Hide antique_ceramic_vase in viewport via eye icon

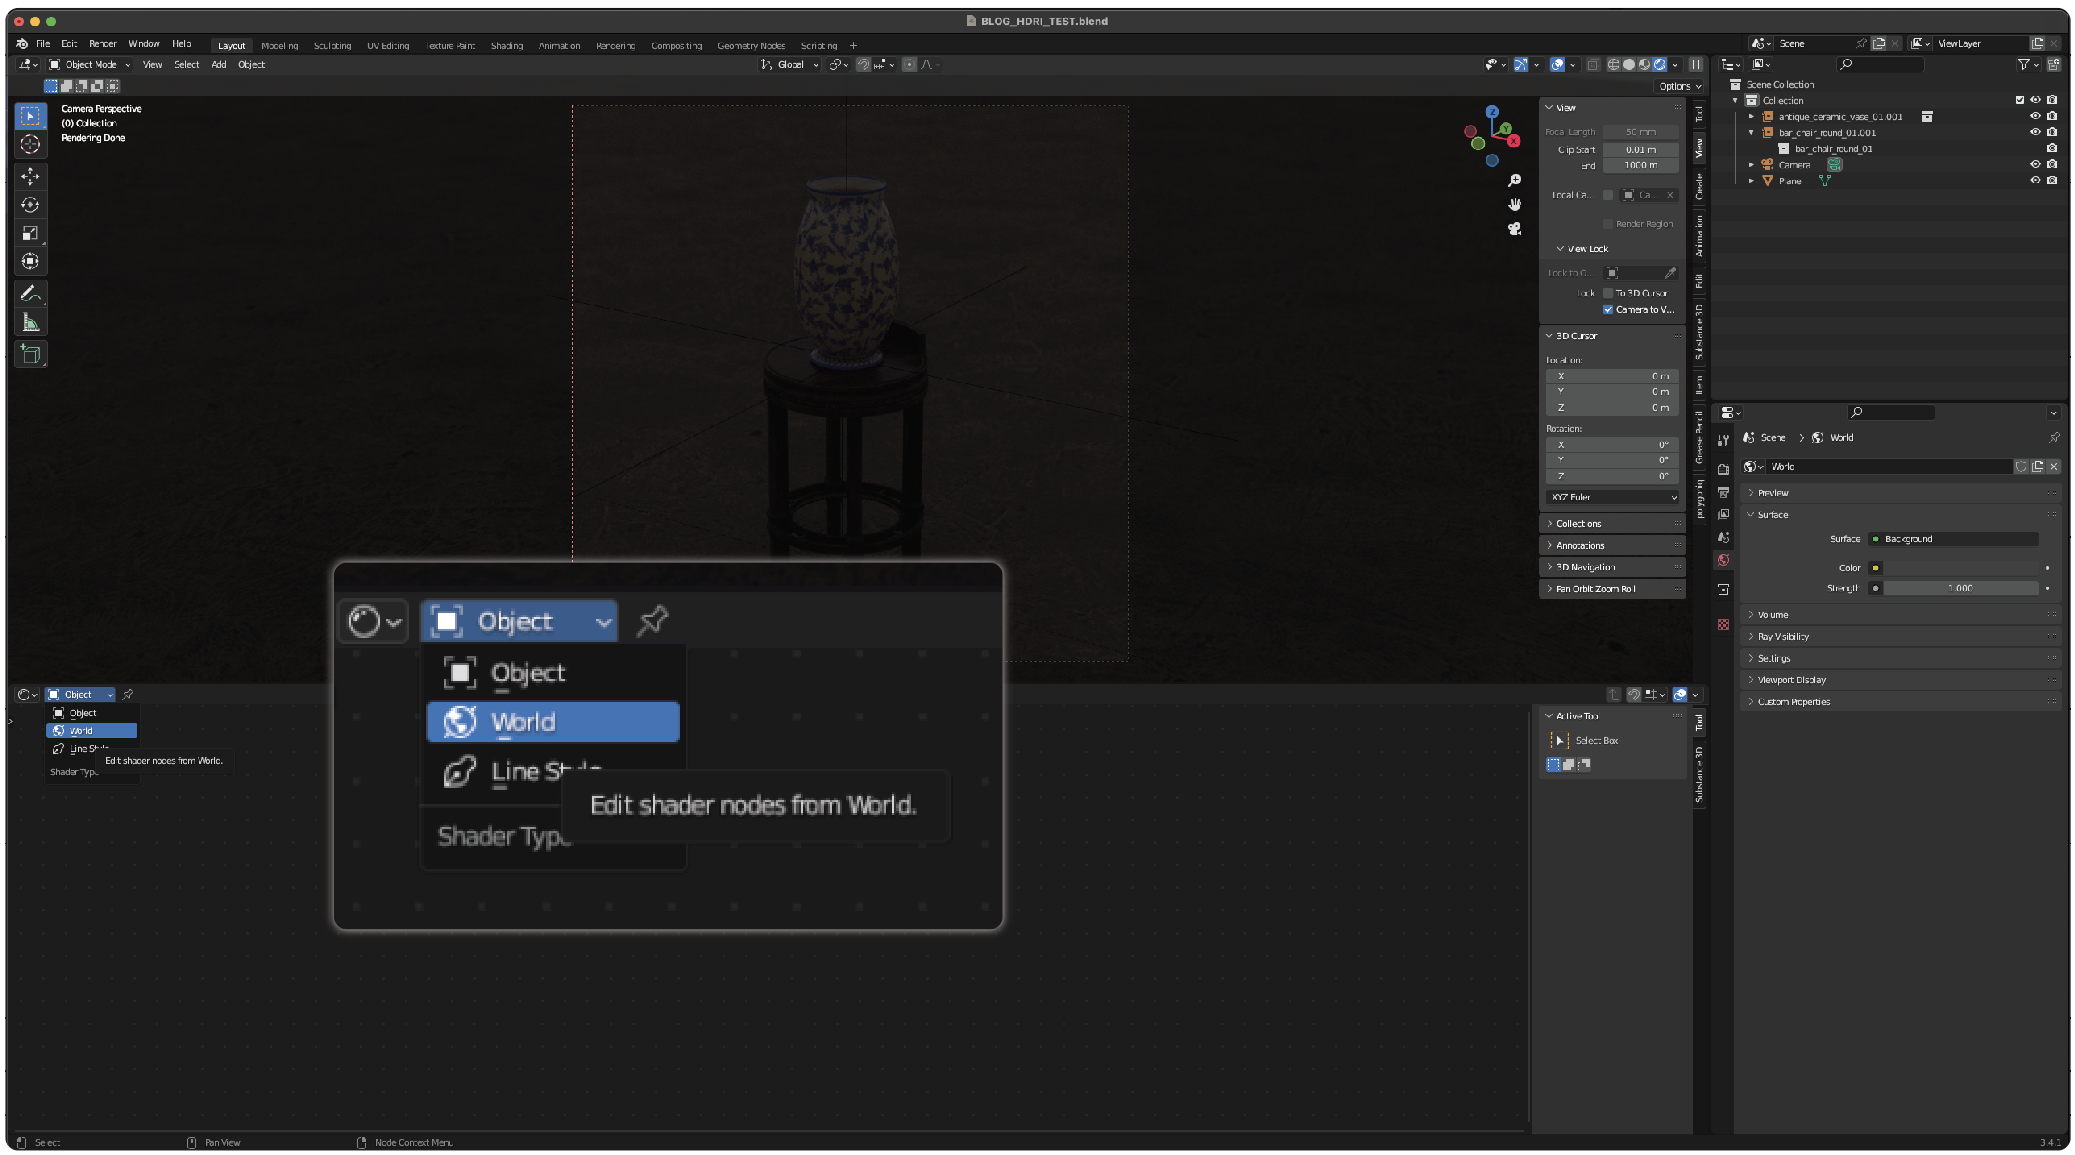coord(2034,117)
